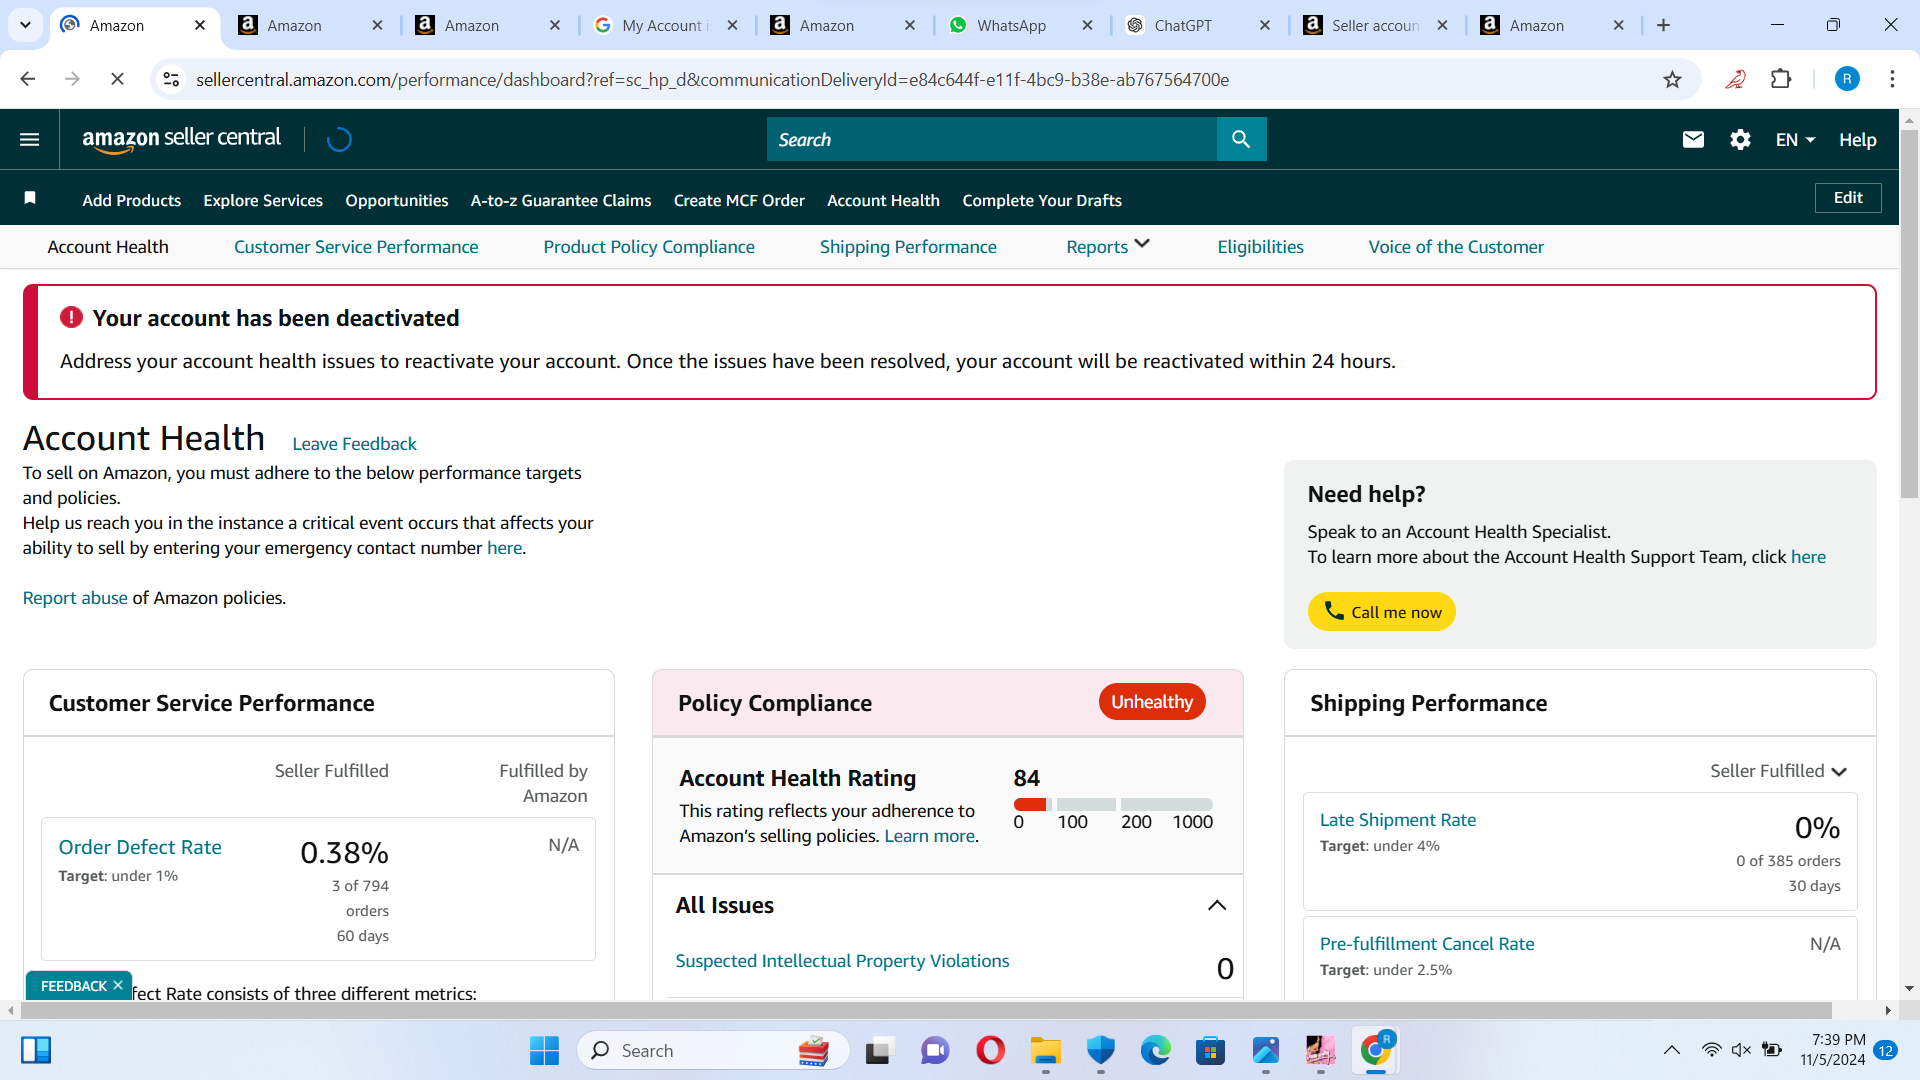Click the search magnifier button
Image resolution: width=1920 pixels, height=1080 pixels.
[1241, 139]
